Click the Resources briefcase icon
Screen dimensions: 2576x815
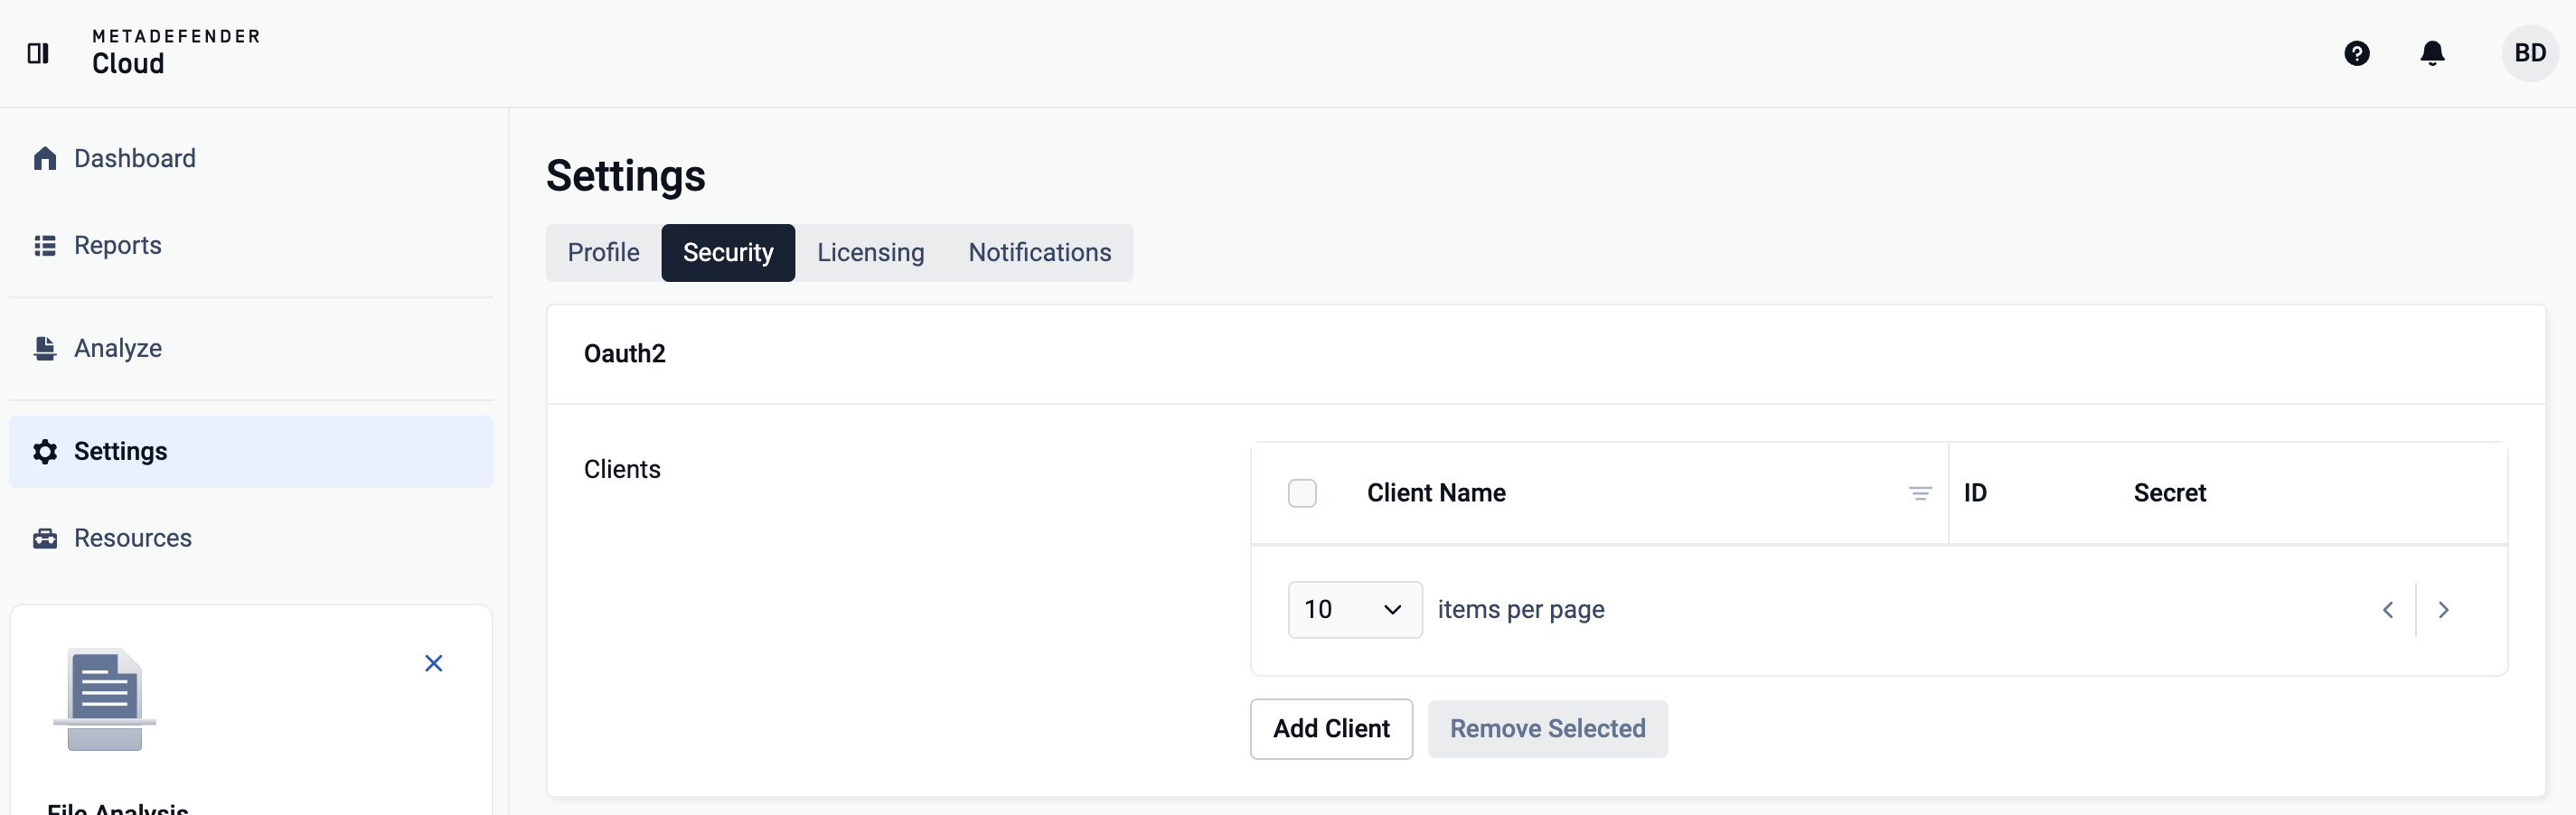(x=45, y=538)
